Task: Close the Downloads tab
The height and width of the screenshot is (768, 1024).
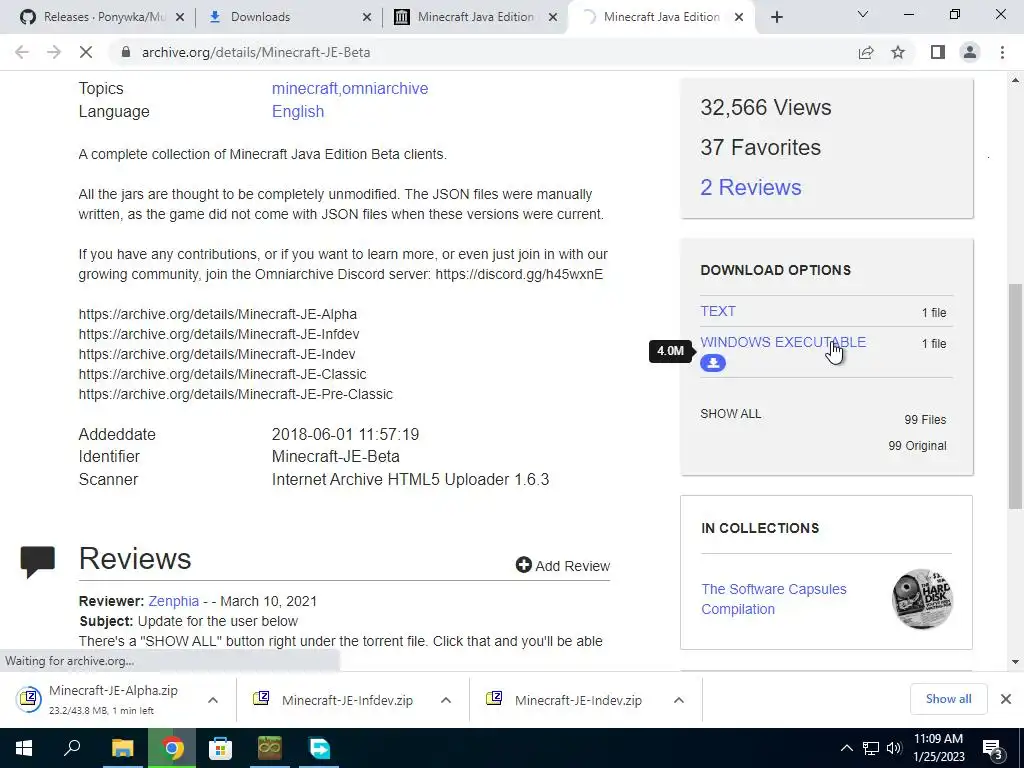Action: pos(367,17)
